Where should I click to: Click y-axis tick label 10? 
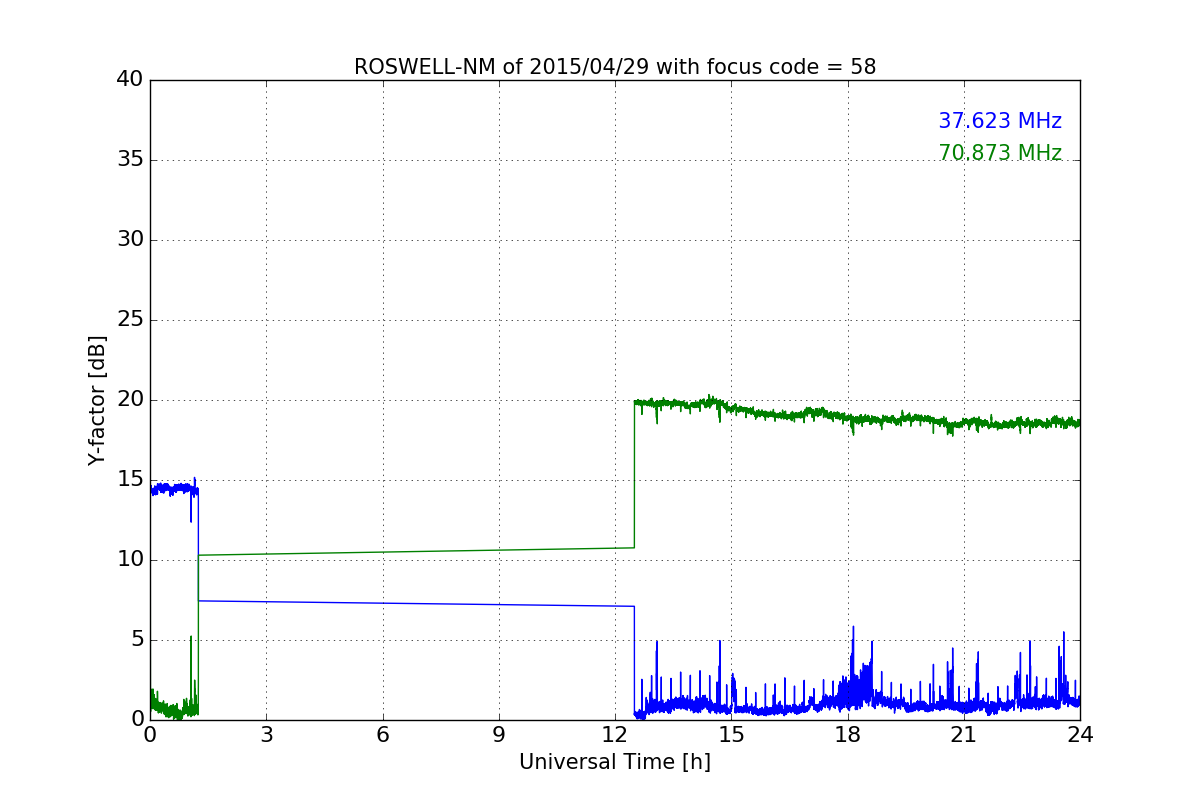point(130,560)
